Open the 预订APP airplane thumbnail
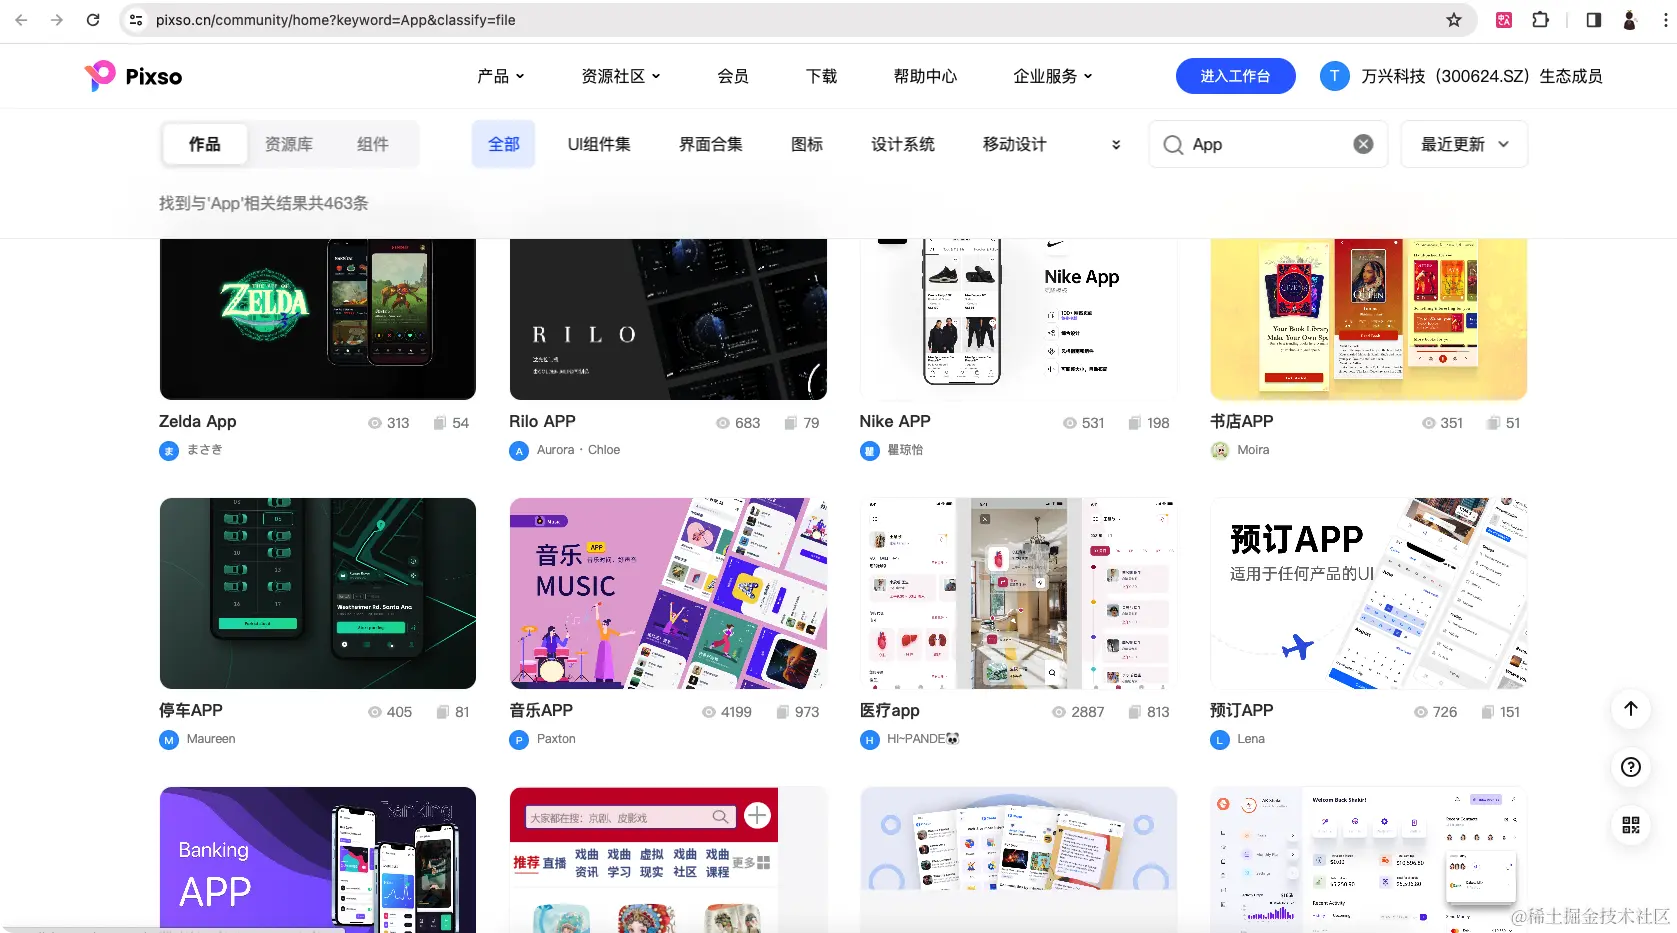The height and width of the screenshot is (933, 1677). pos(1369,593)
